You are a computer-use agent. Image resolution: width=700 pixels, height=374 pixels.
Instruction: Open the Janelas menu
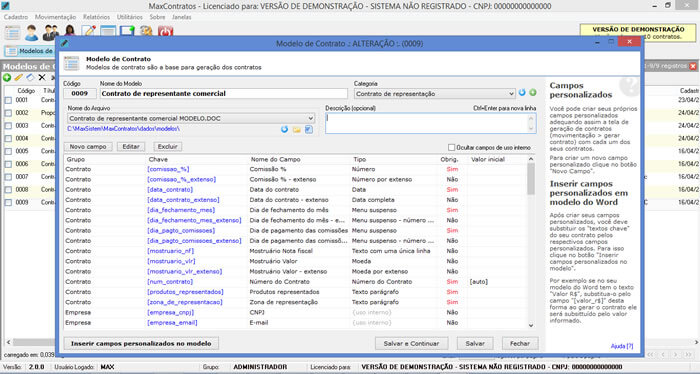182,17
